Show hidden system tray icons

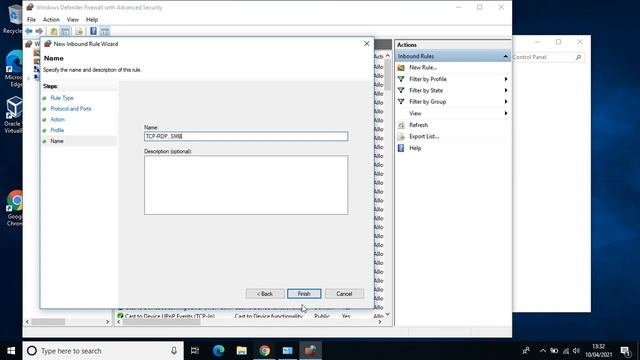tap(542, 351)
